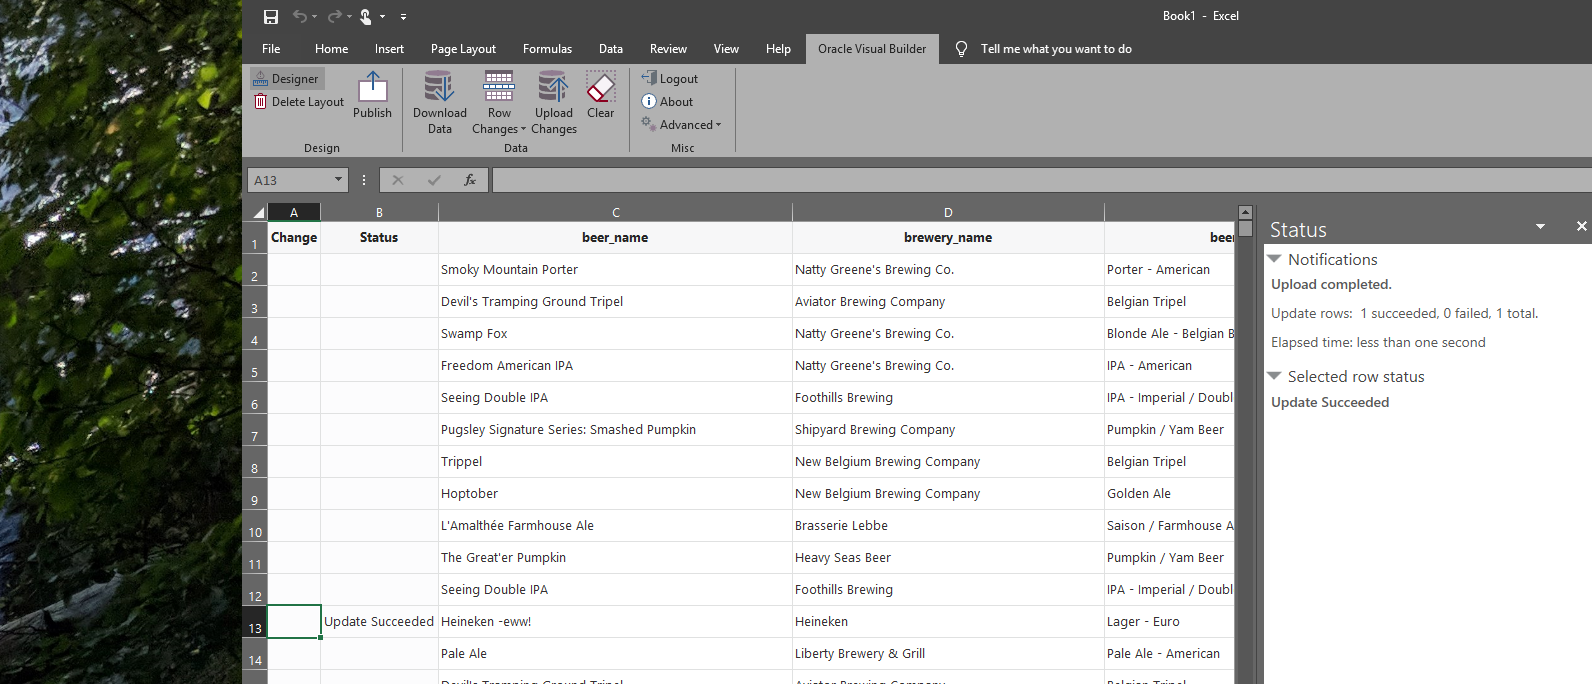1592x684 pixels.
Task: Click the formula bar Cancel icon
Action: coord(398,180)
